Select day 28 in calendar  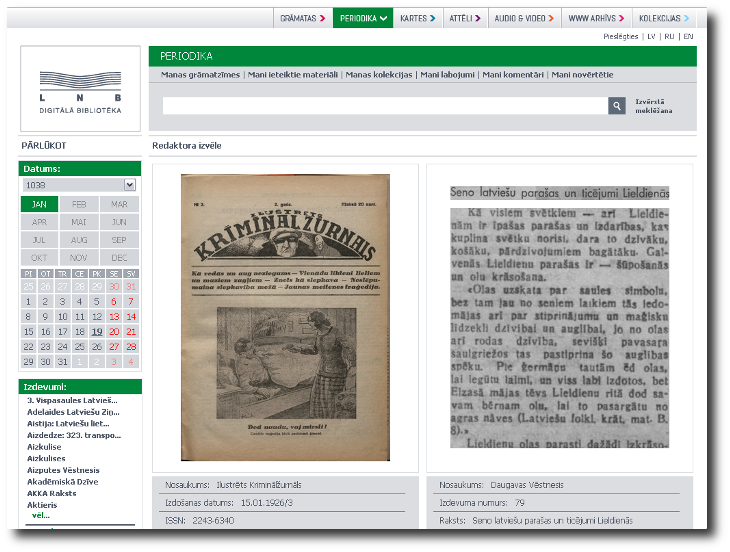(x=131, y=346)
